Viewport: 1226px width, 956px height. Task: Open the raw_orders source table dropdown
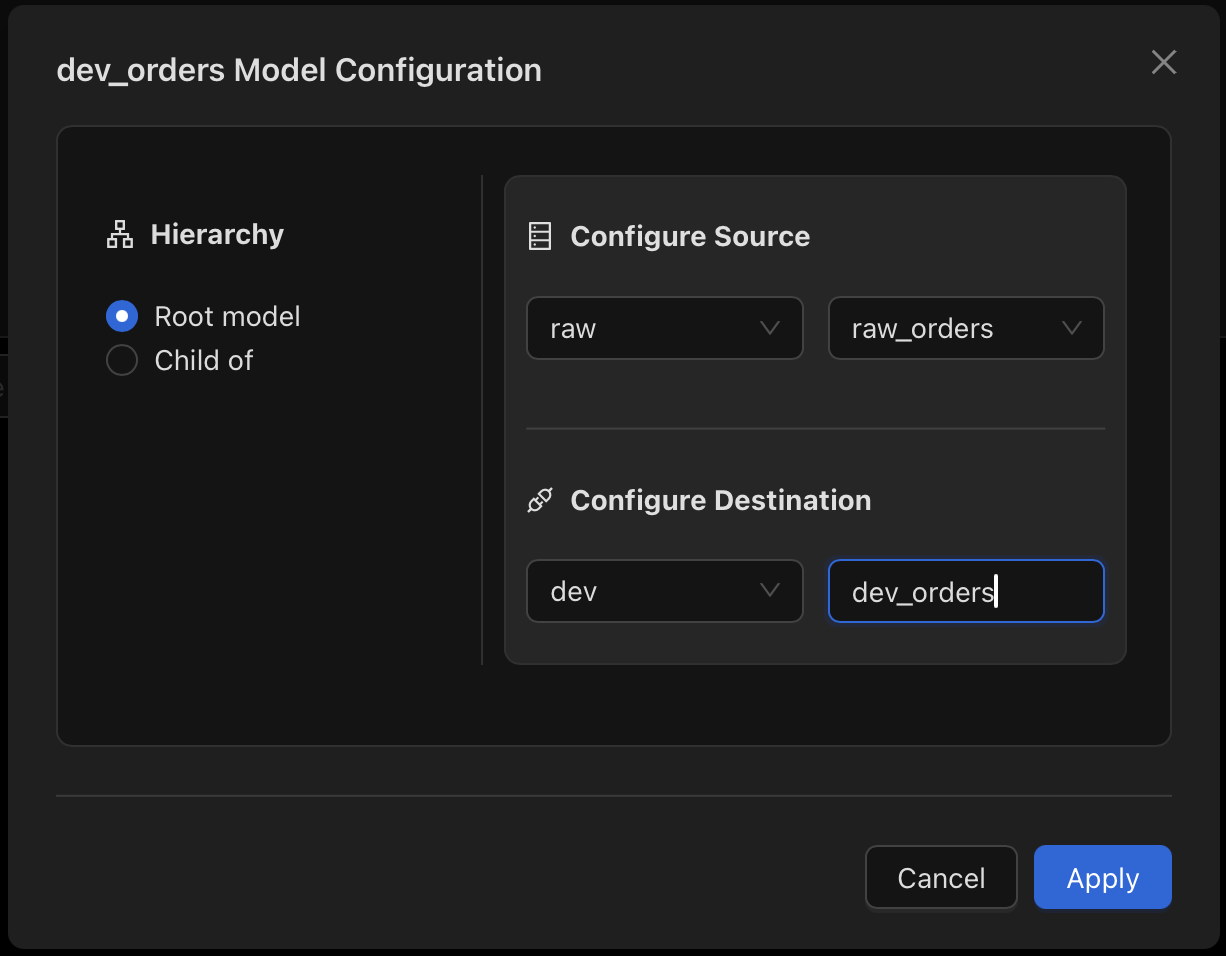point(966,328)
